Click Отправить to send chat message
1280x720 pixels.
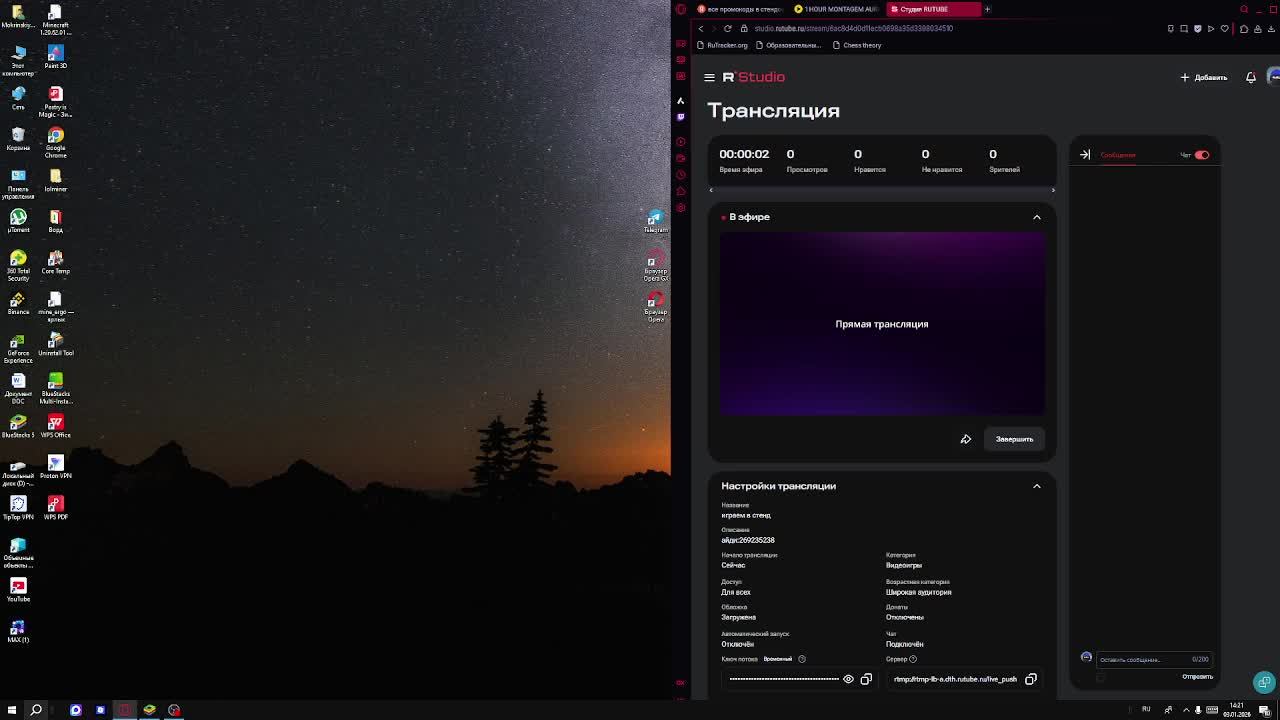coord(1197,677)
